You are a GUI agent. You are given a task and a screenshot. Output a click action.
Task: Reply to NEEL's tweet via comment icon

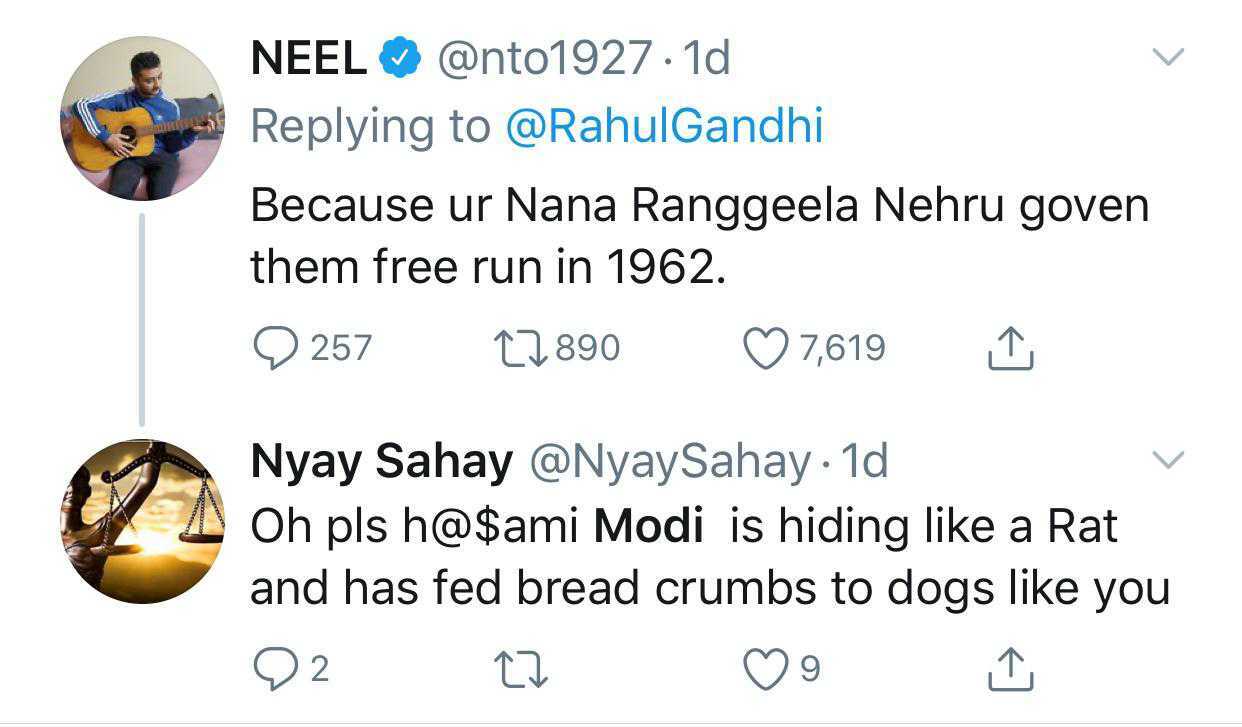coord(275,348)
